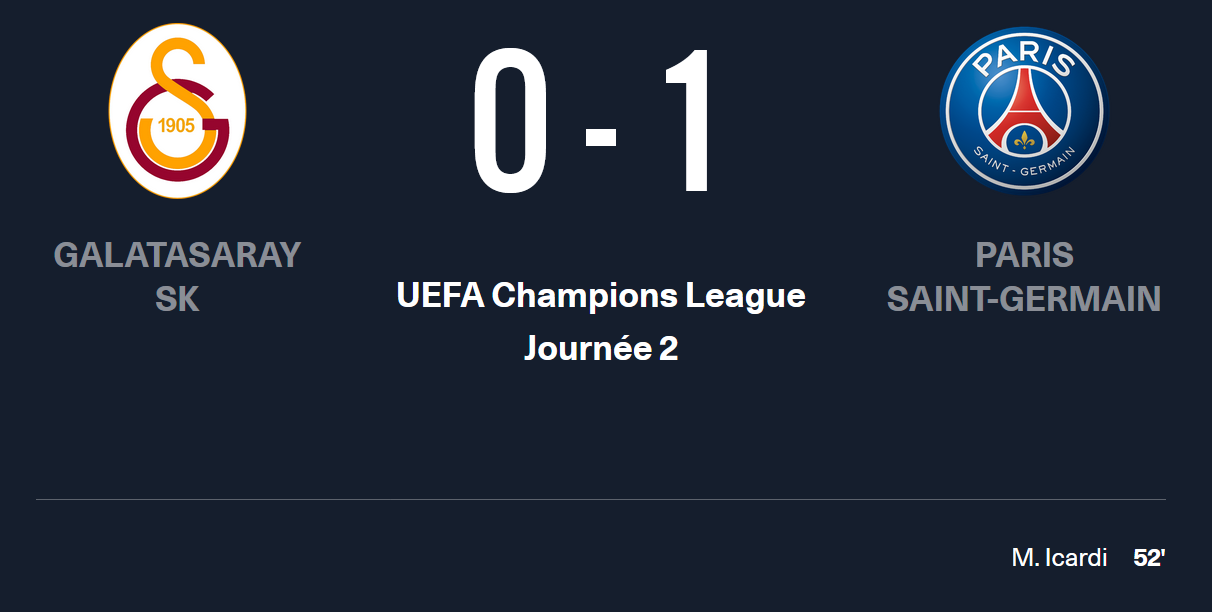This screenshot has width=1212, height=612.
Task: Click the SAINT-GERMAIN lettering inside the PSG crest
Action: (x=1024, y=166)
